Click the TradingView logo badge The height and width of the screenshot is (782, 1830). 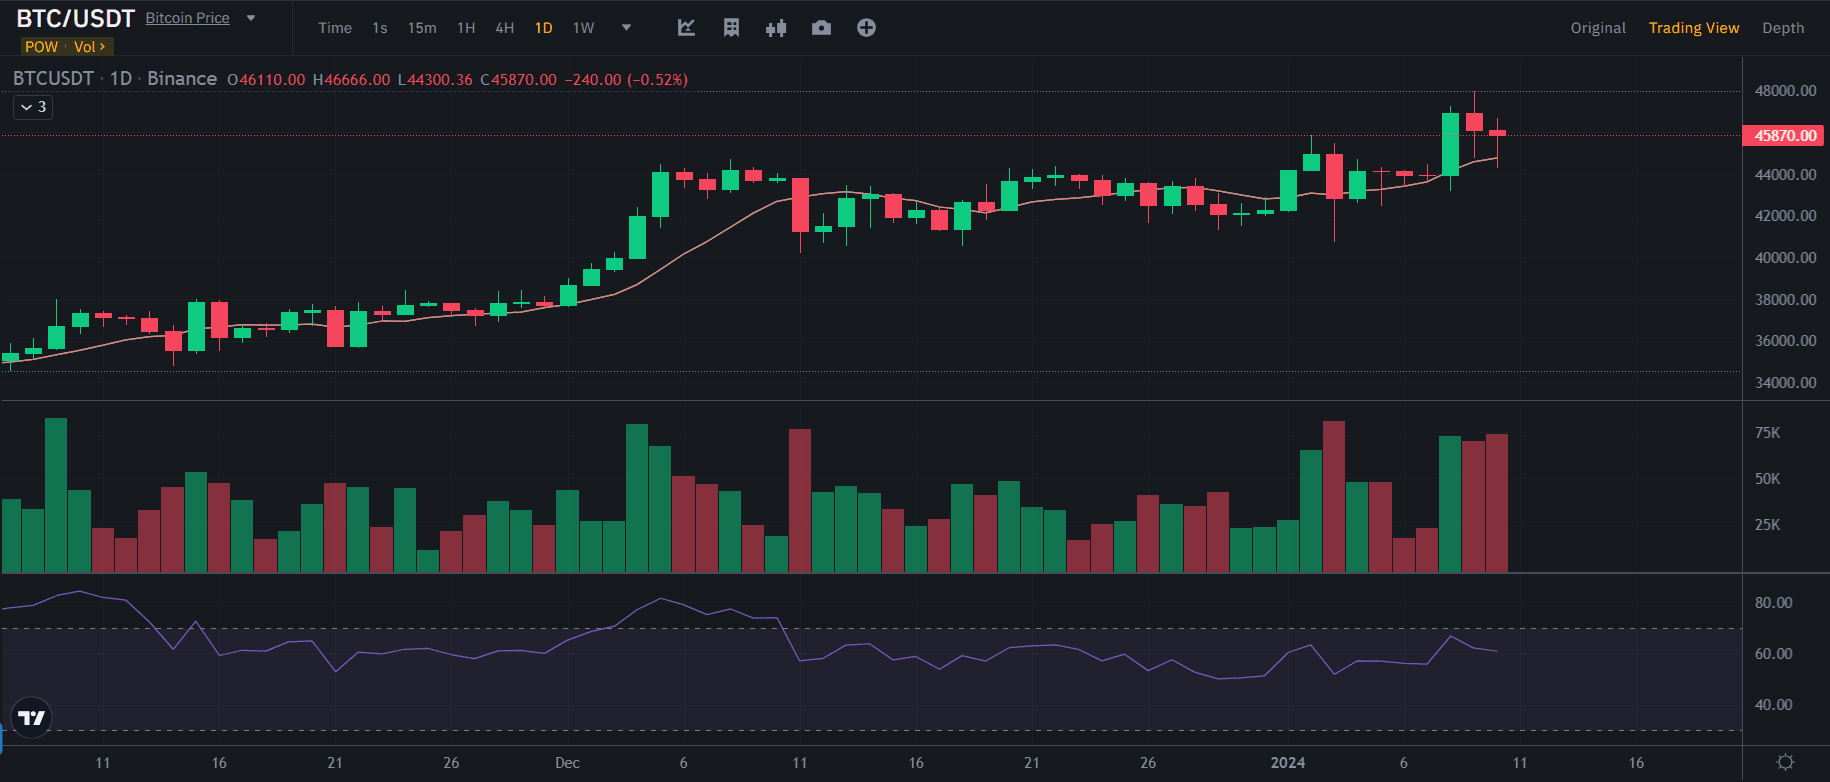pyautogui.click(x=32, y=717)
